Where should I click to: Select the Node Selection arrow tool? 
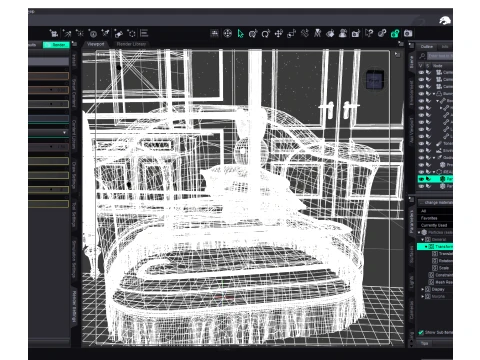240,34
